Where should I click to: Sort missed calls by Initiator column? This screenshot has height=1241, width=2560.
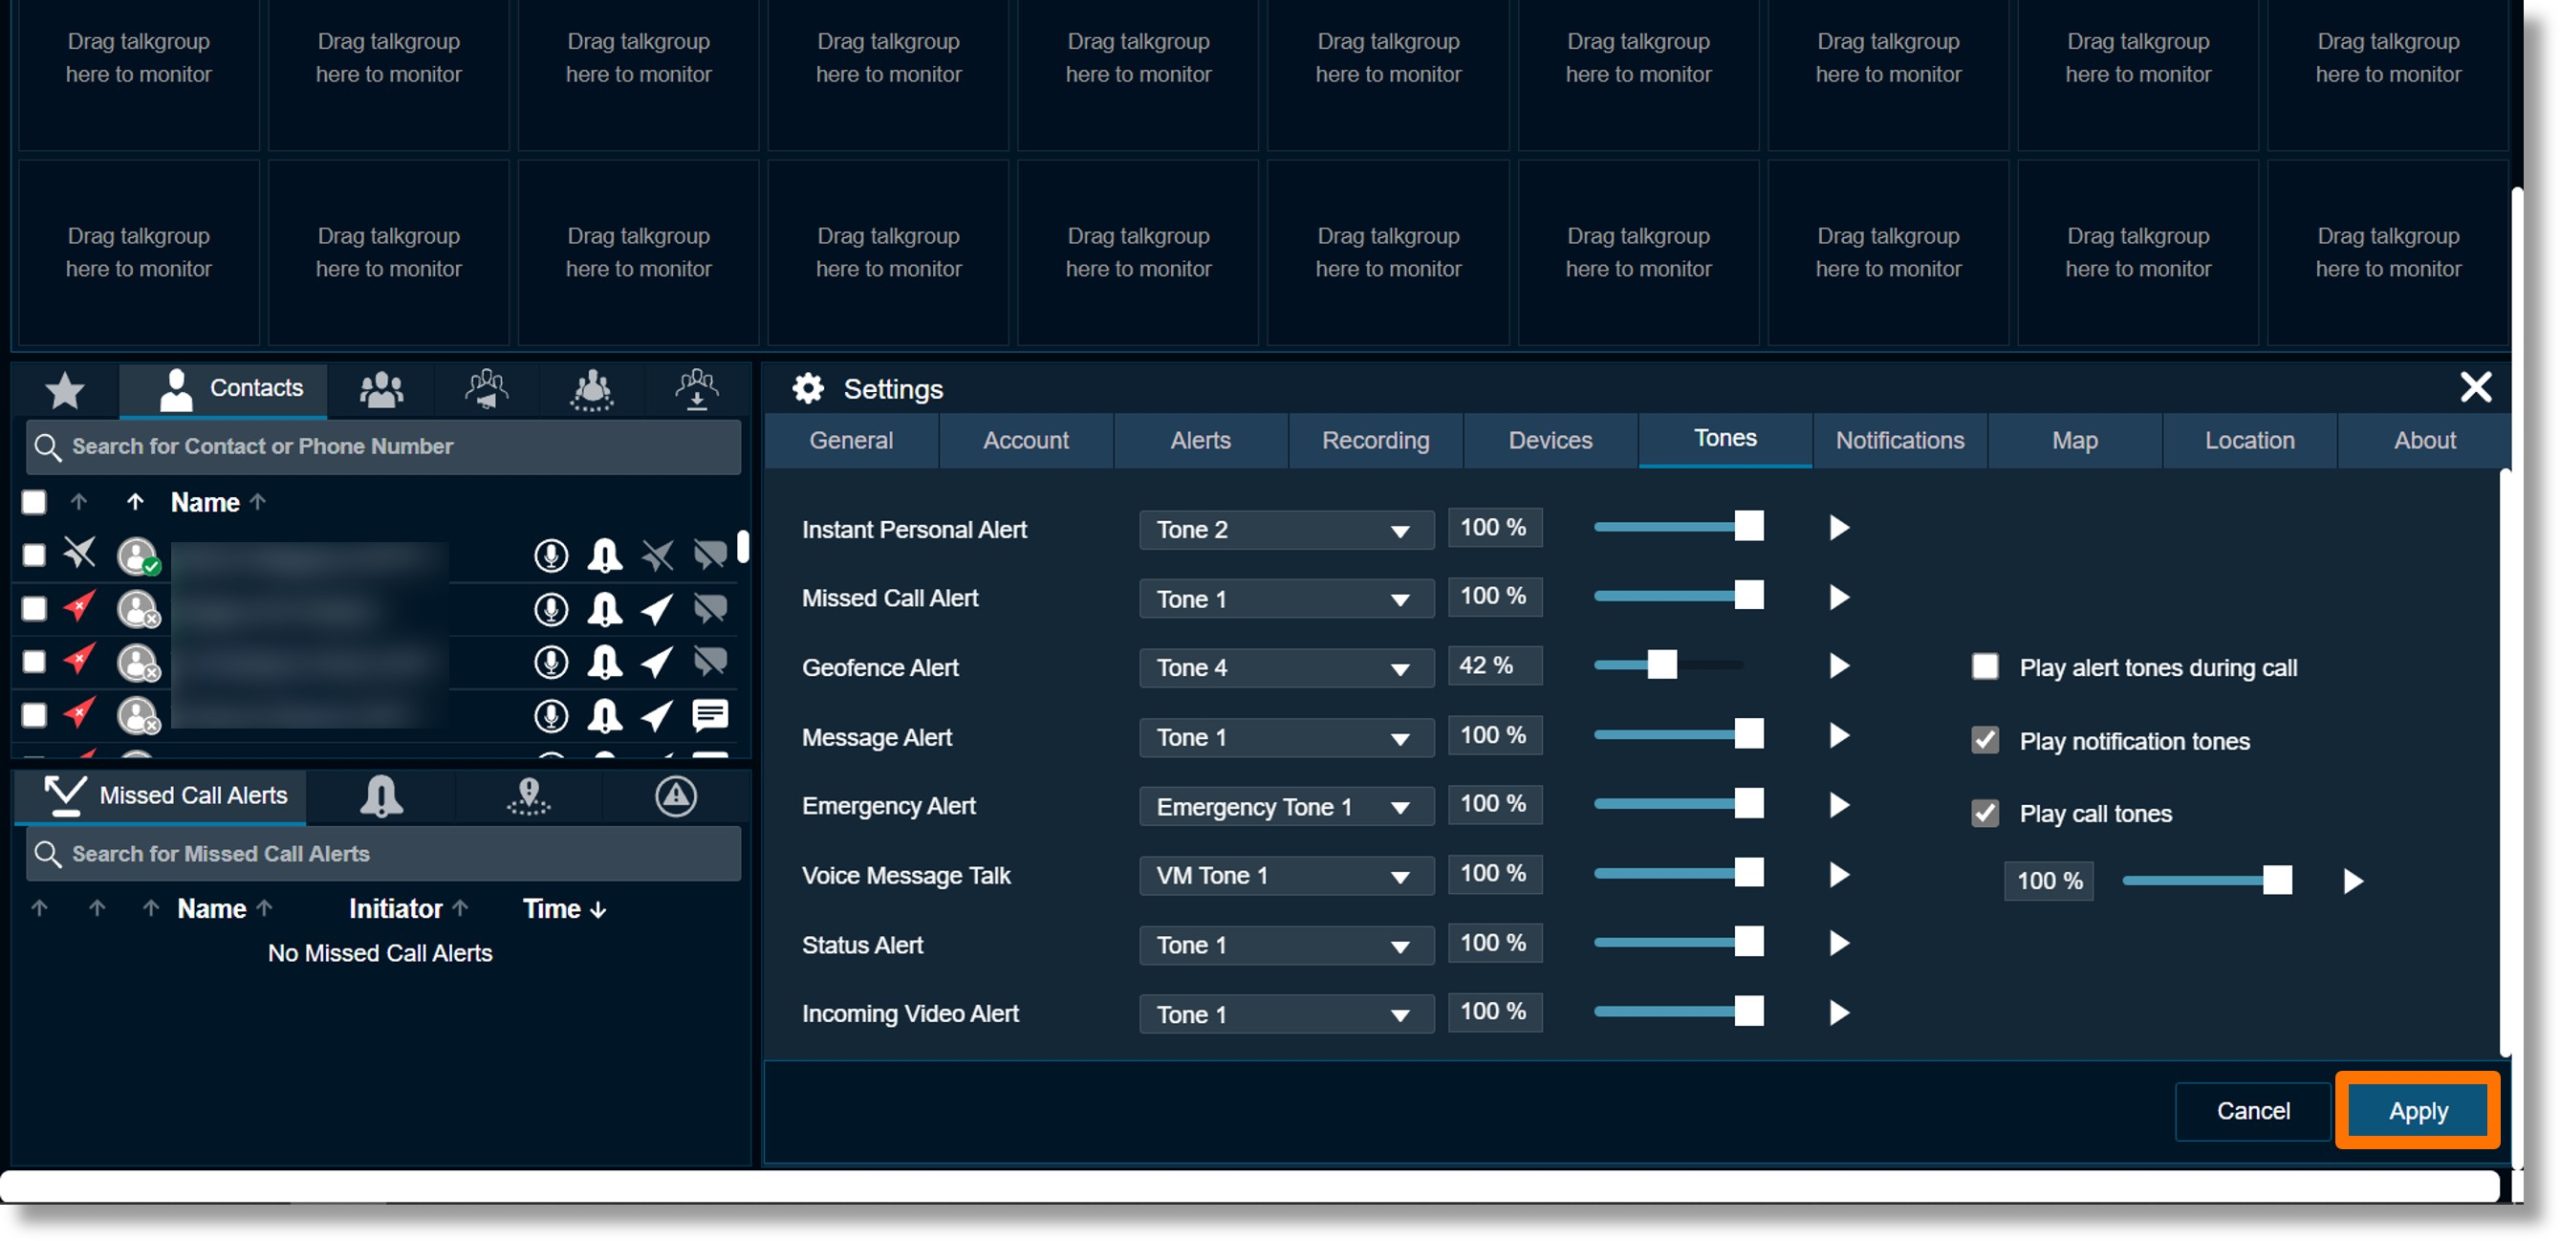(408, 909)
